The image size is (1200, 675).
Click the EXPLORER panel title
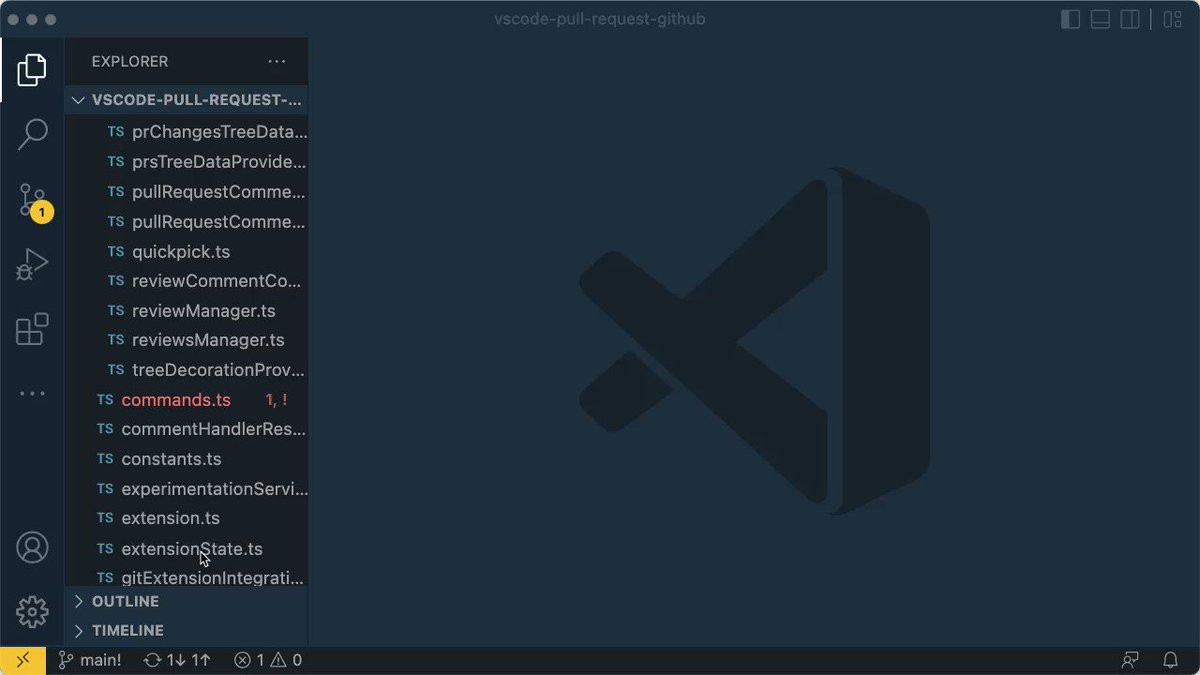(x=130, y=61)
